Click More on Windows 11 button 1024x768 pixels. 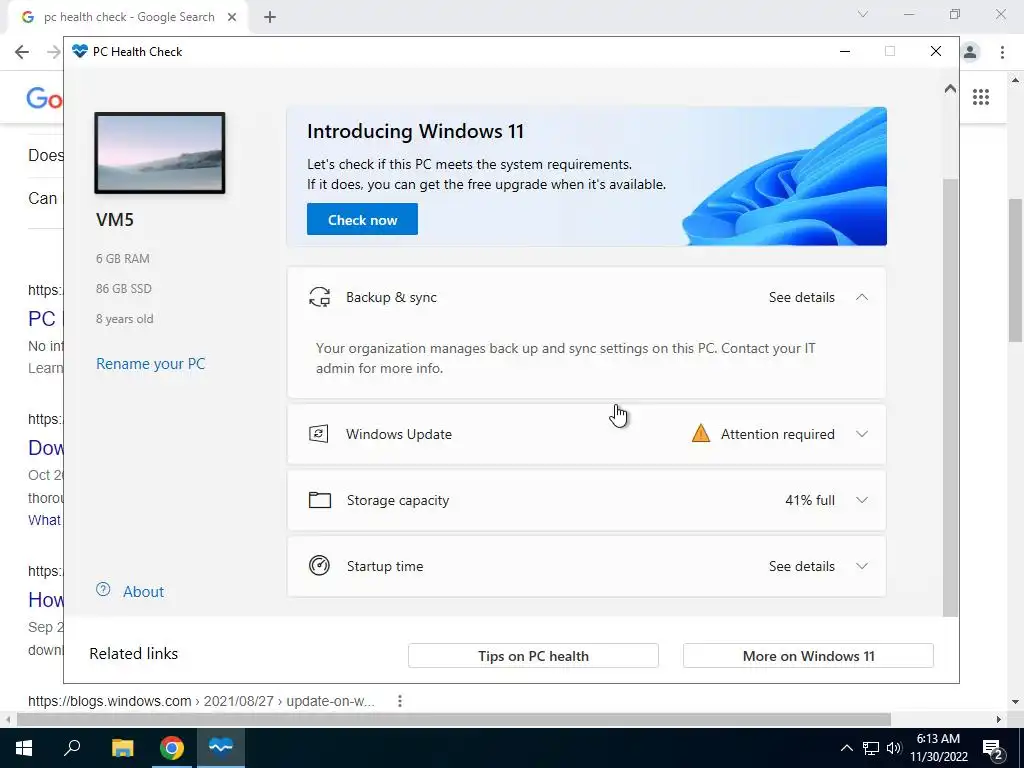(808, 656)
